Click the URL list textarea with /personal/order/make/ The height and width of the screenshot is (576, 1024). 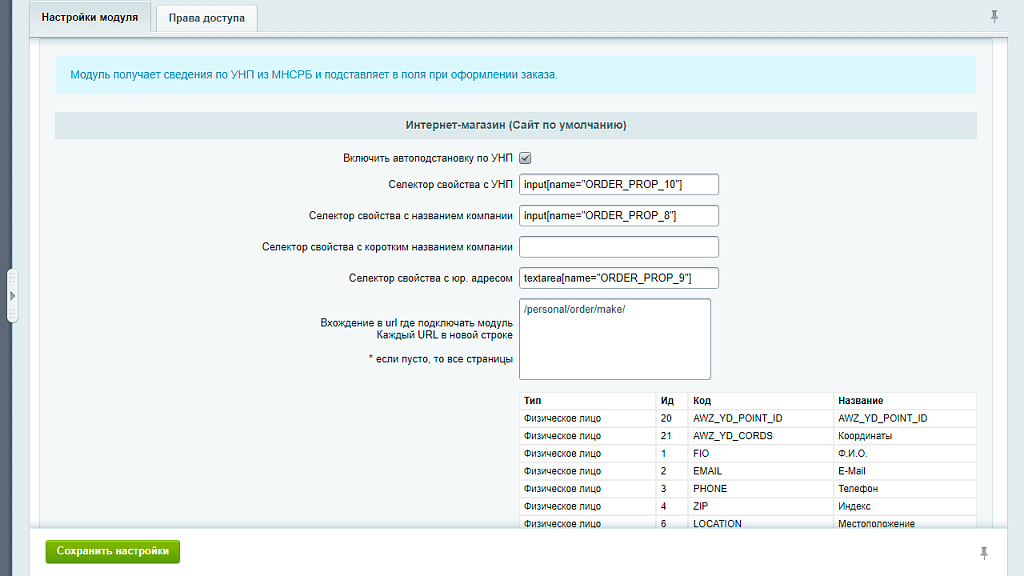click(x=615, y=339)
